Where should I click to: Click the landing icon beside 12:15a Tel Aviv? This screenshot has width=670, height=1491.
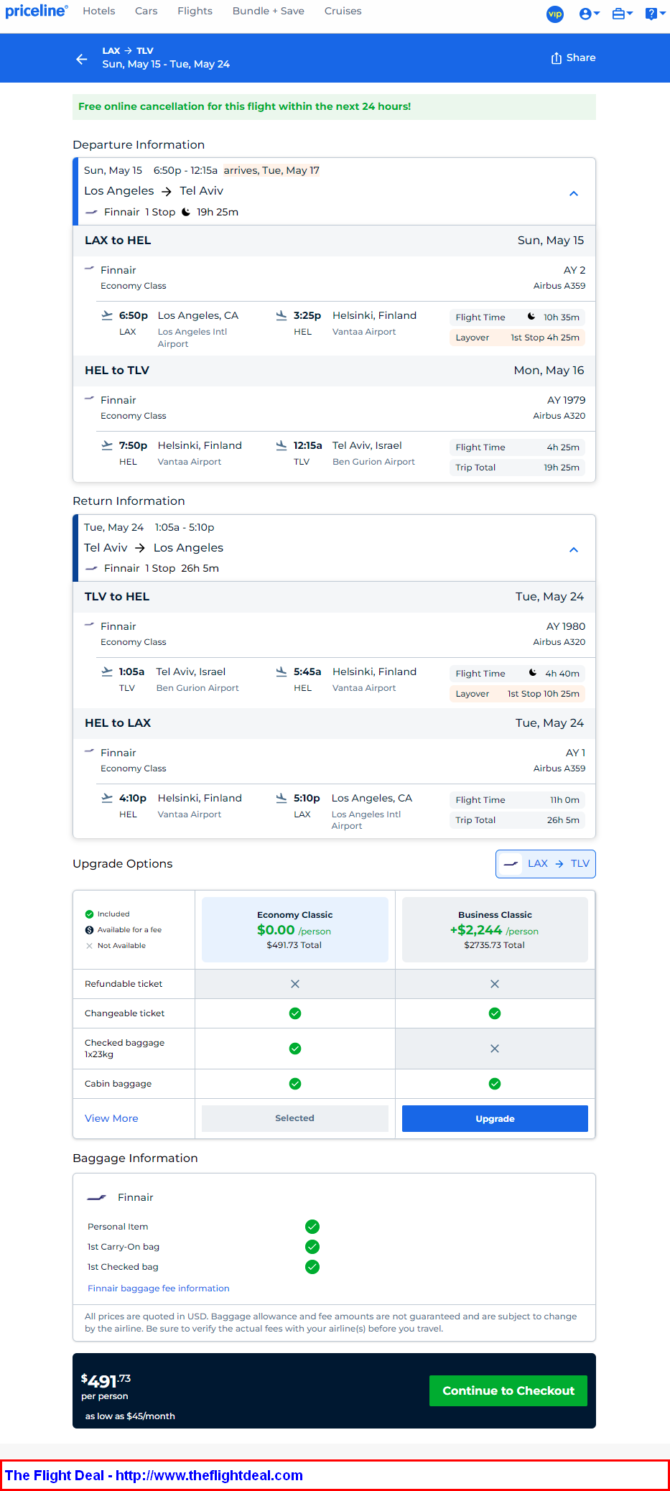coord(282,446)
